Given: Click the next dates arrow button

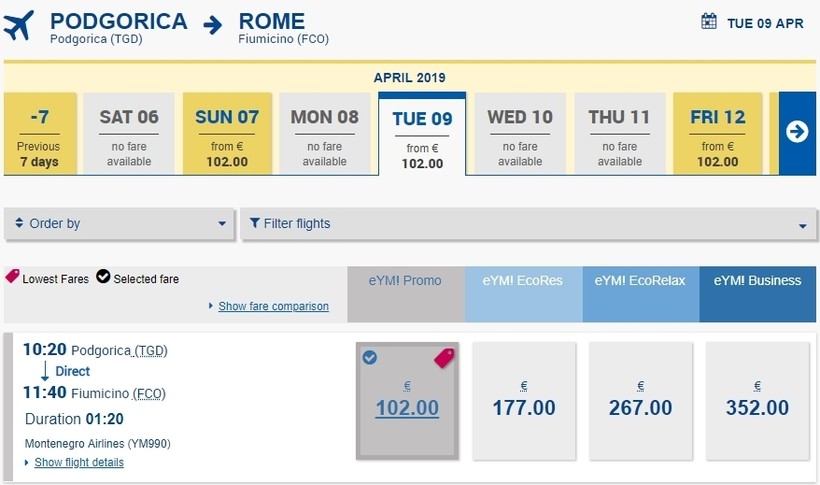Looking at the screenshot, I should pyautogui.click(x=797, y=132).
